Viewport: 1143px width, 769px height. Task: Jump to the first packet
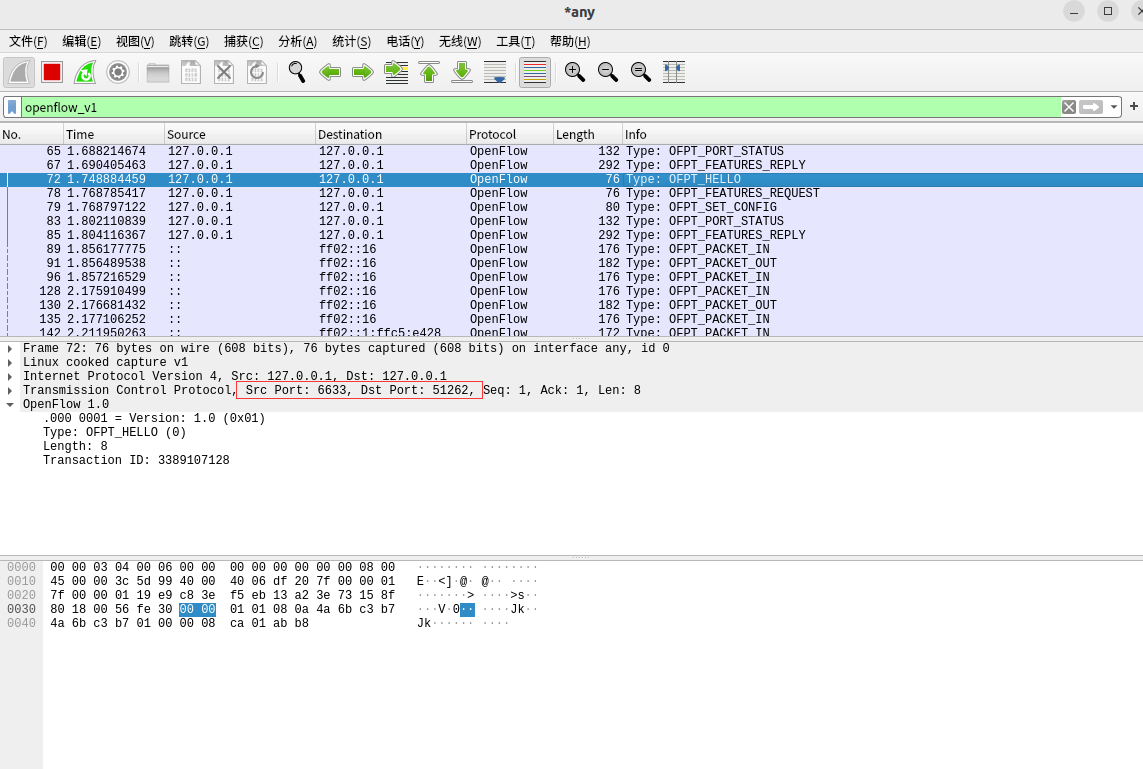coord(429,72)
